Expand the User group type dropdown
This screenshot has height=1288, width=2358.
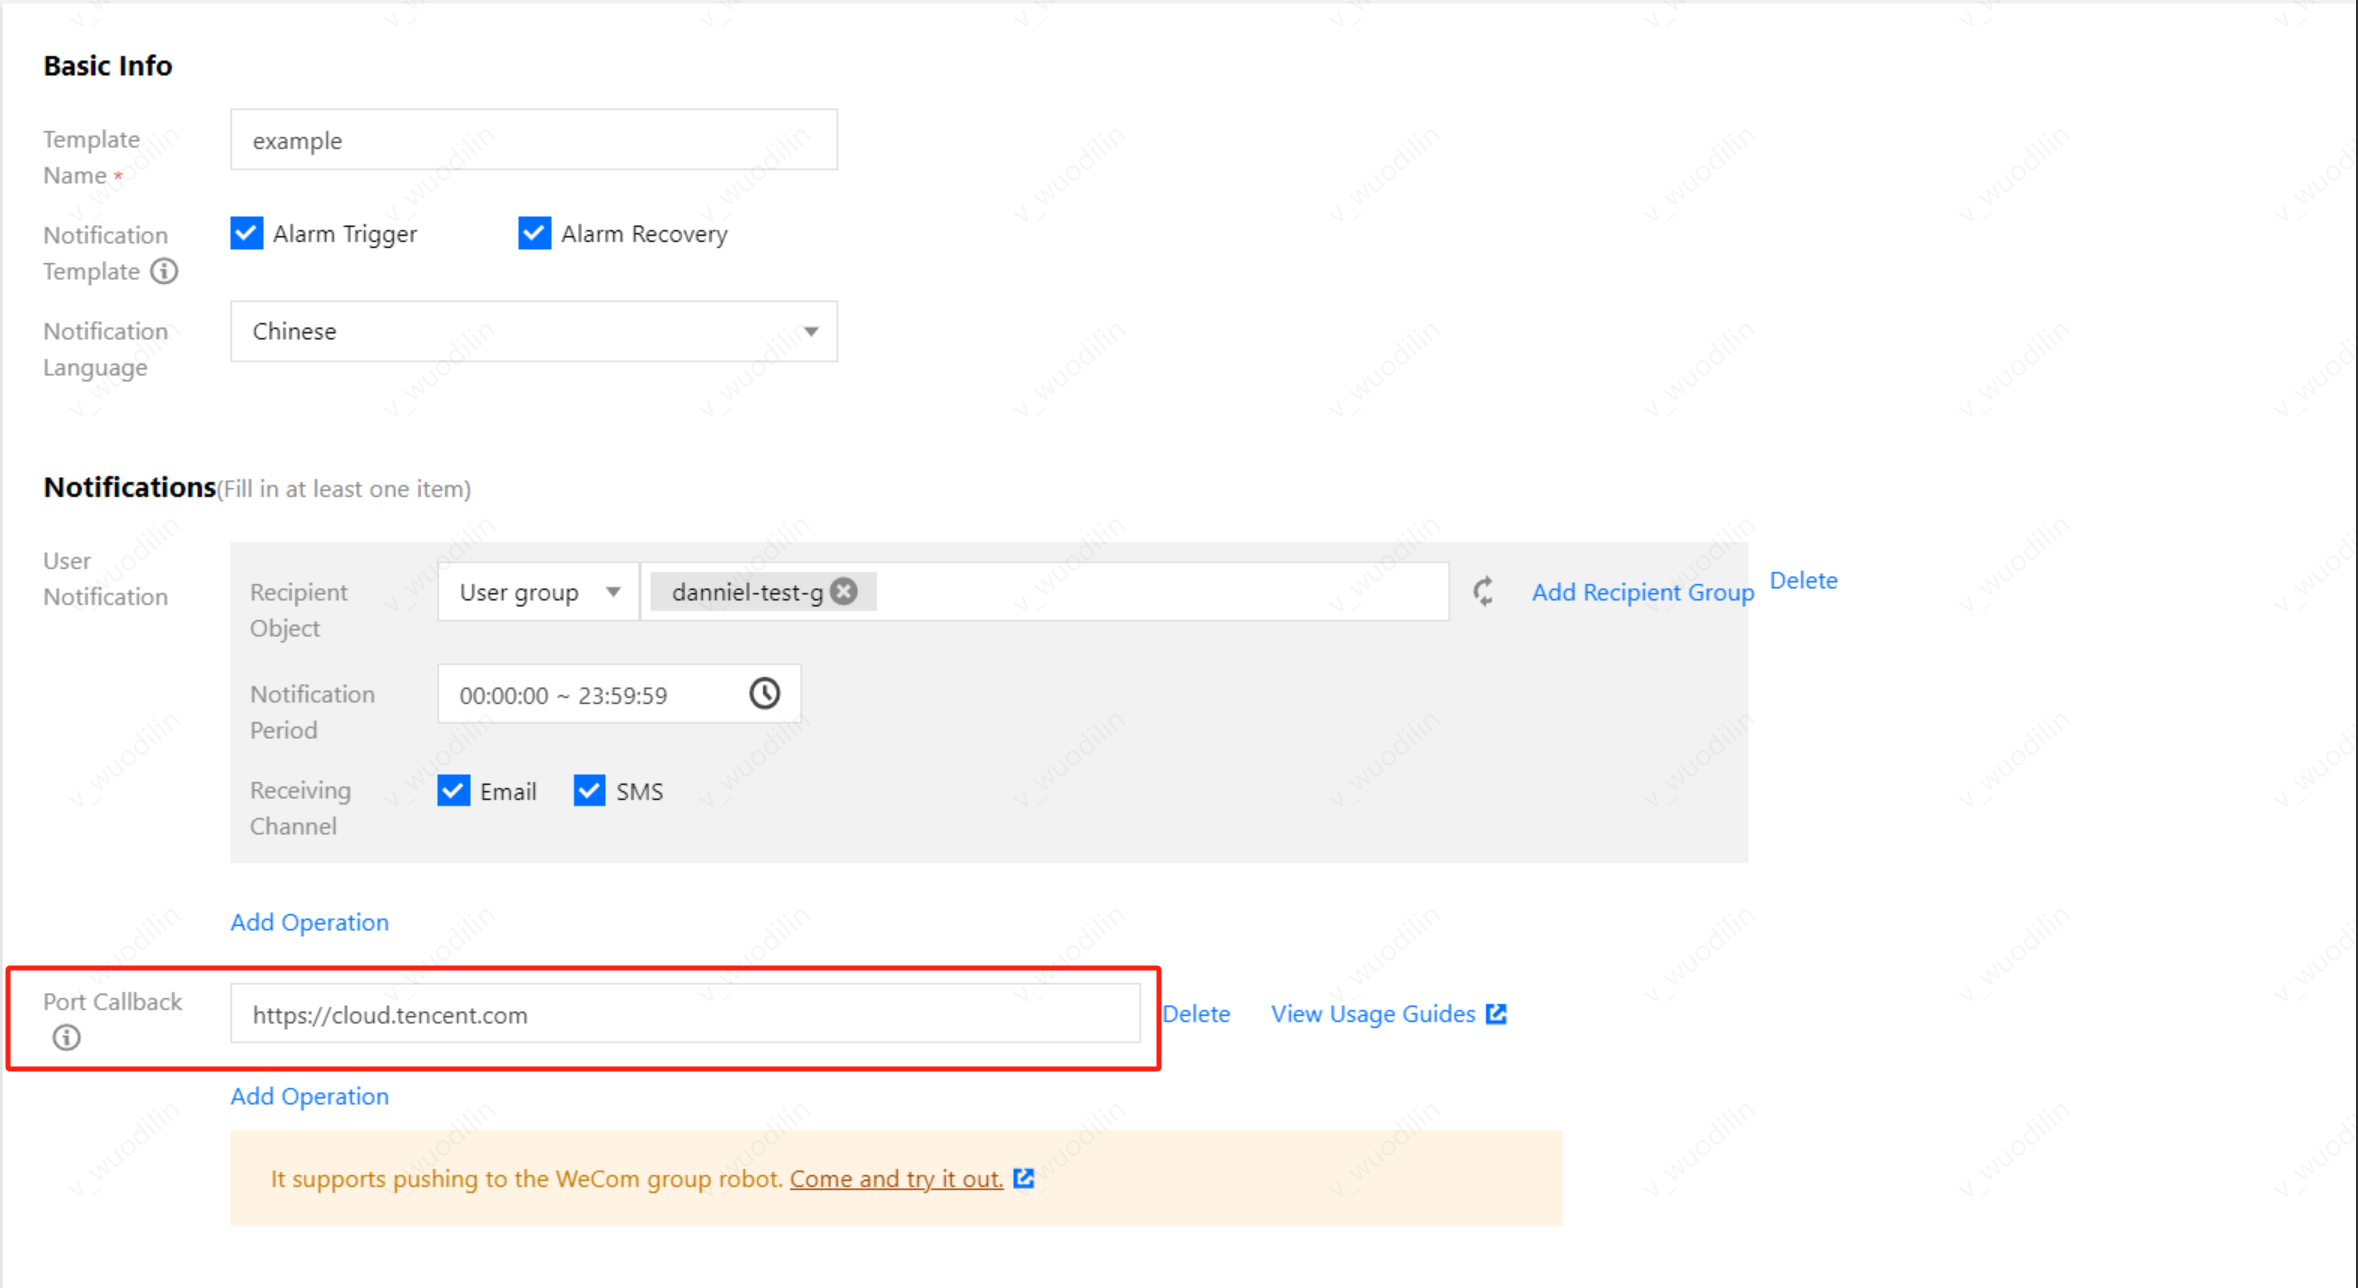pos(538,592)
